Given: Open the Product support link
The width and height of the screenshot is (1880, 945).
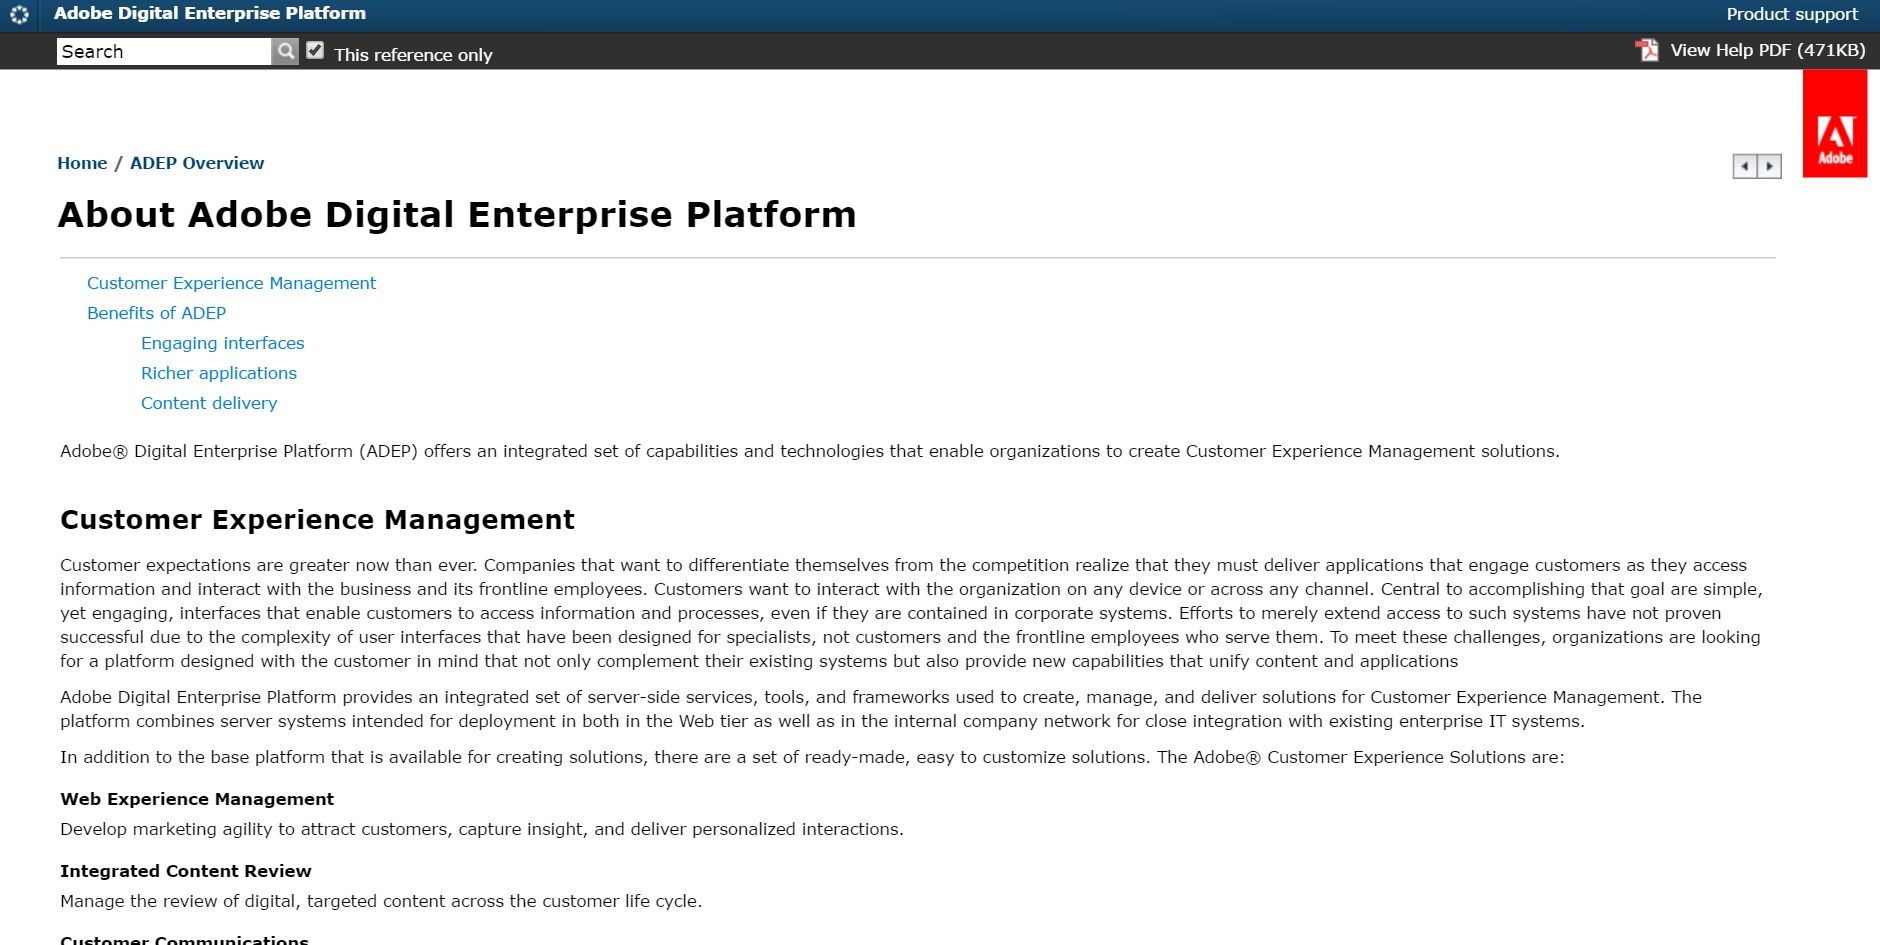Looking at the screenshot, I should 1792,14.
